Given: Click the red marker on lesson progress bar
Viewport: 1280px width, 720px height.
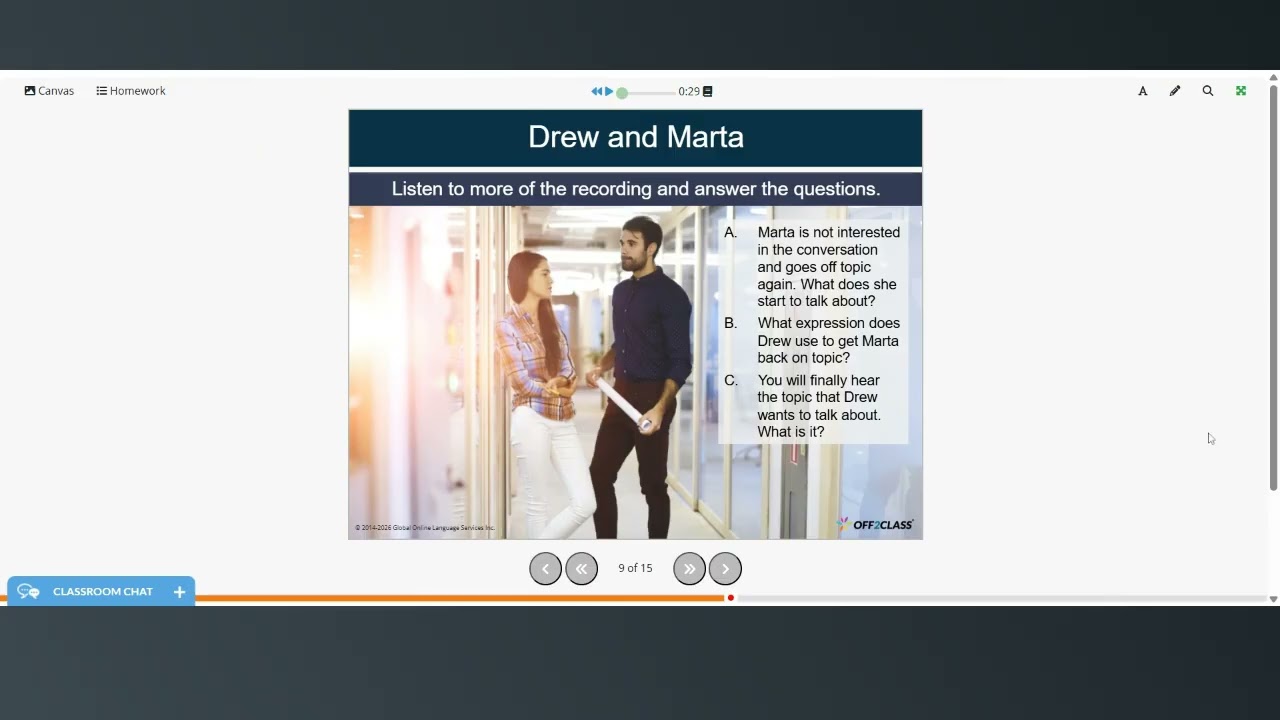Looking at the screenshot, I should click(x=731, y=598).
